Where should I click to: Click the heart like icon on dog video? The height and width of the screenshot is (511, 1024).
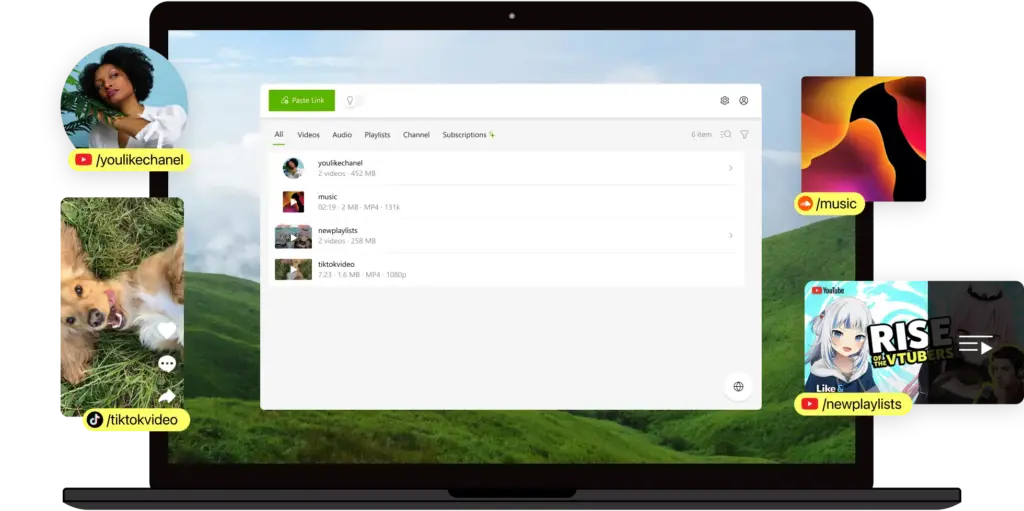click(167, 330)
